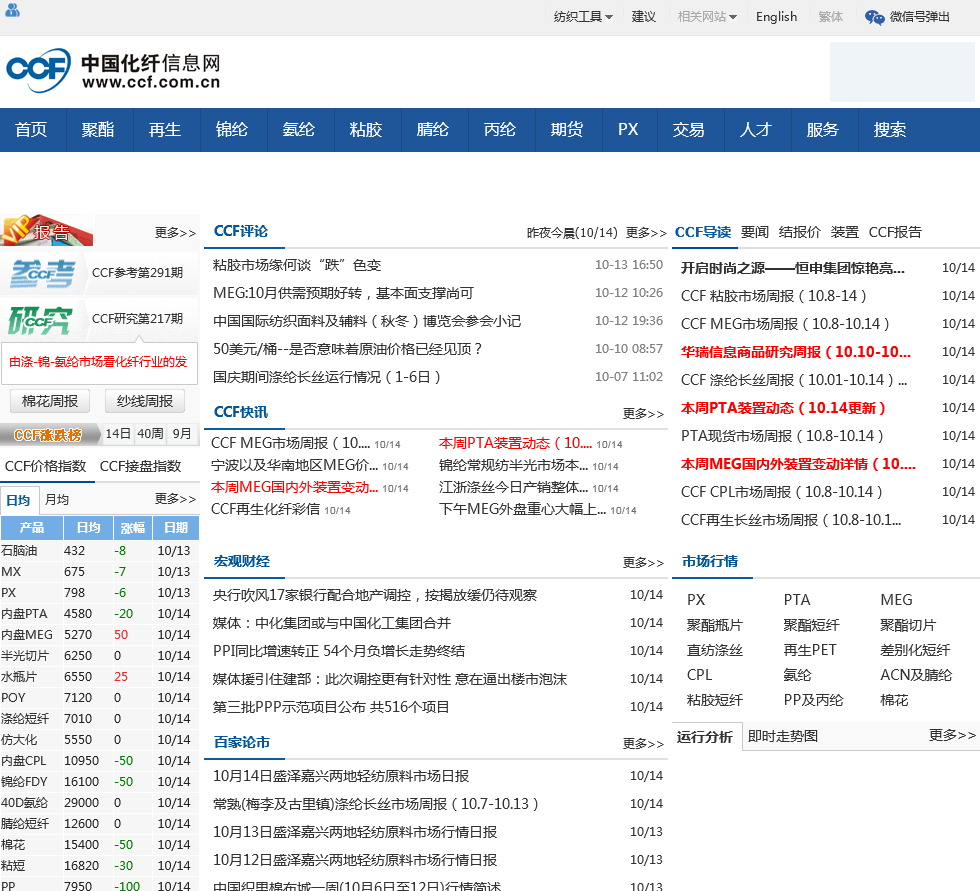
Task: Open PTA market link
Action: [x=797, y=600]
